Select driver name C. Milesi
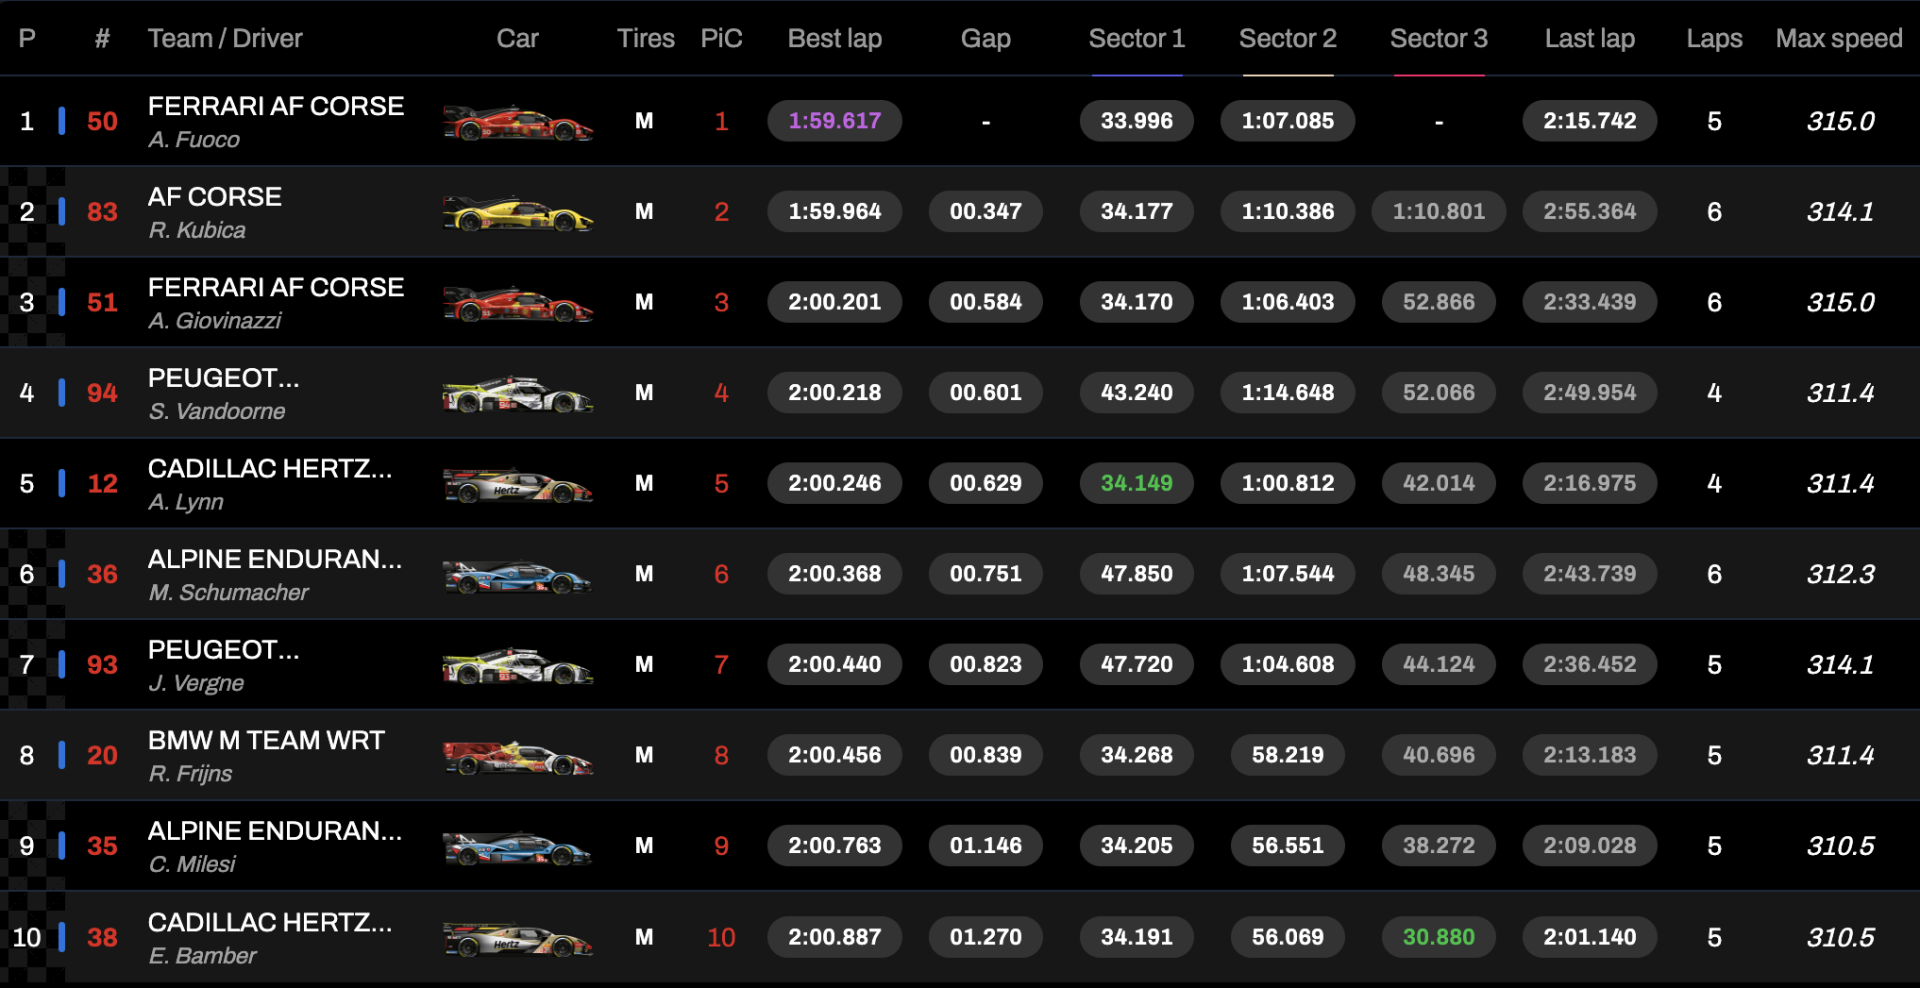 click(192, 864)
